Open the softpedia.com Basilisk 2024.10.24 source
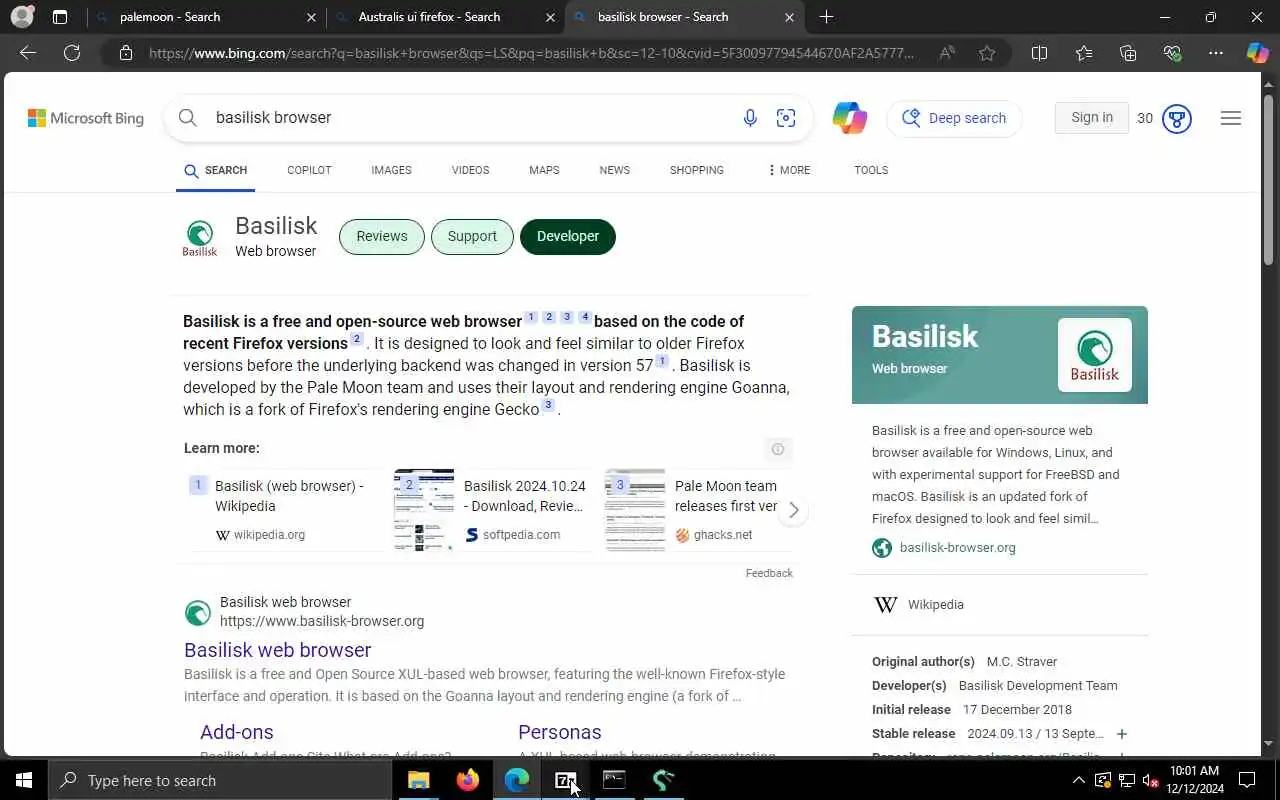1280x800 pixels. pos(494,510)
